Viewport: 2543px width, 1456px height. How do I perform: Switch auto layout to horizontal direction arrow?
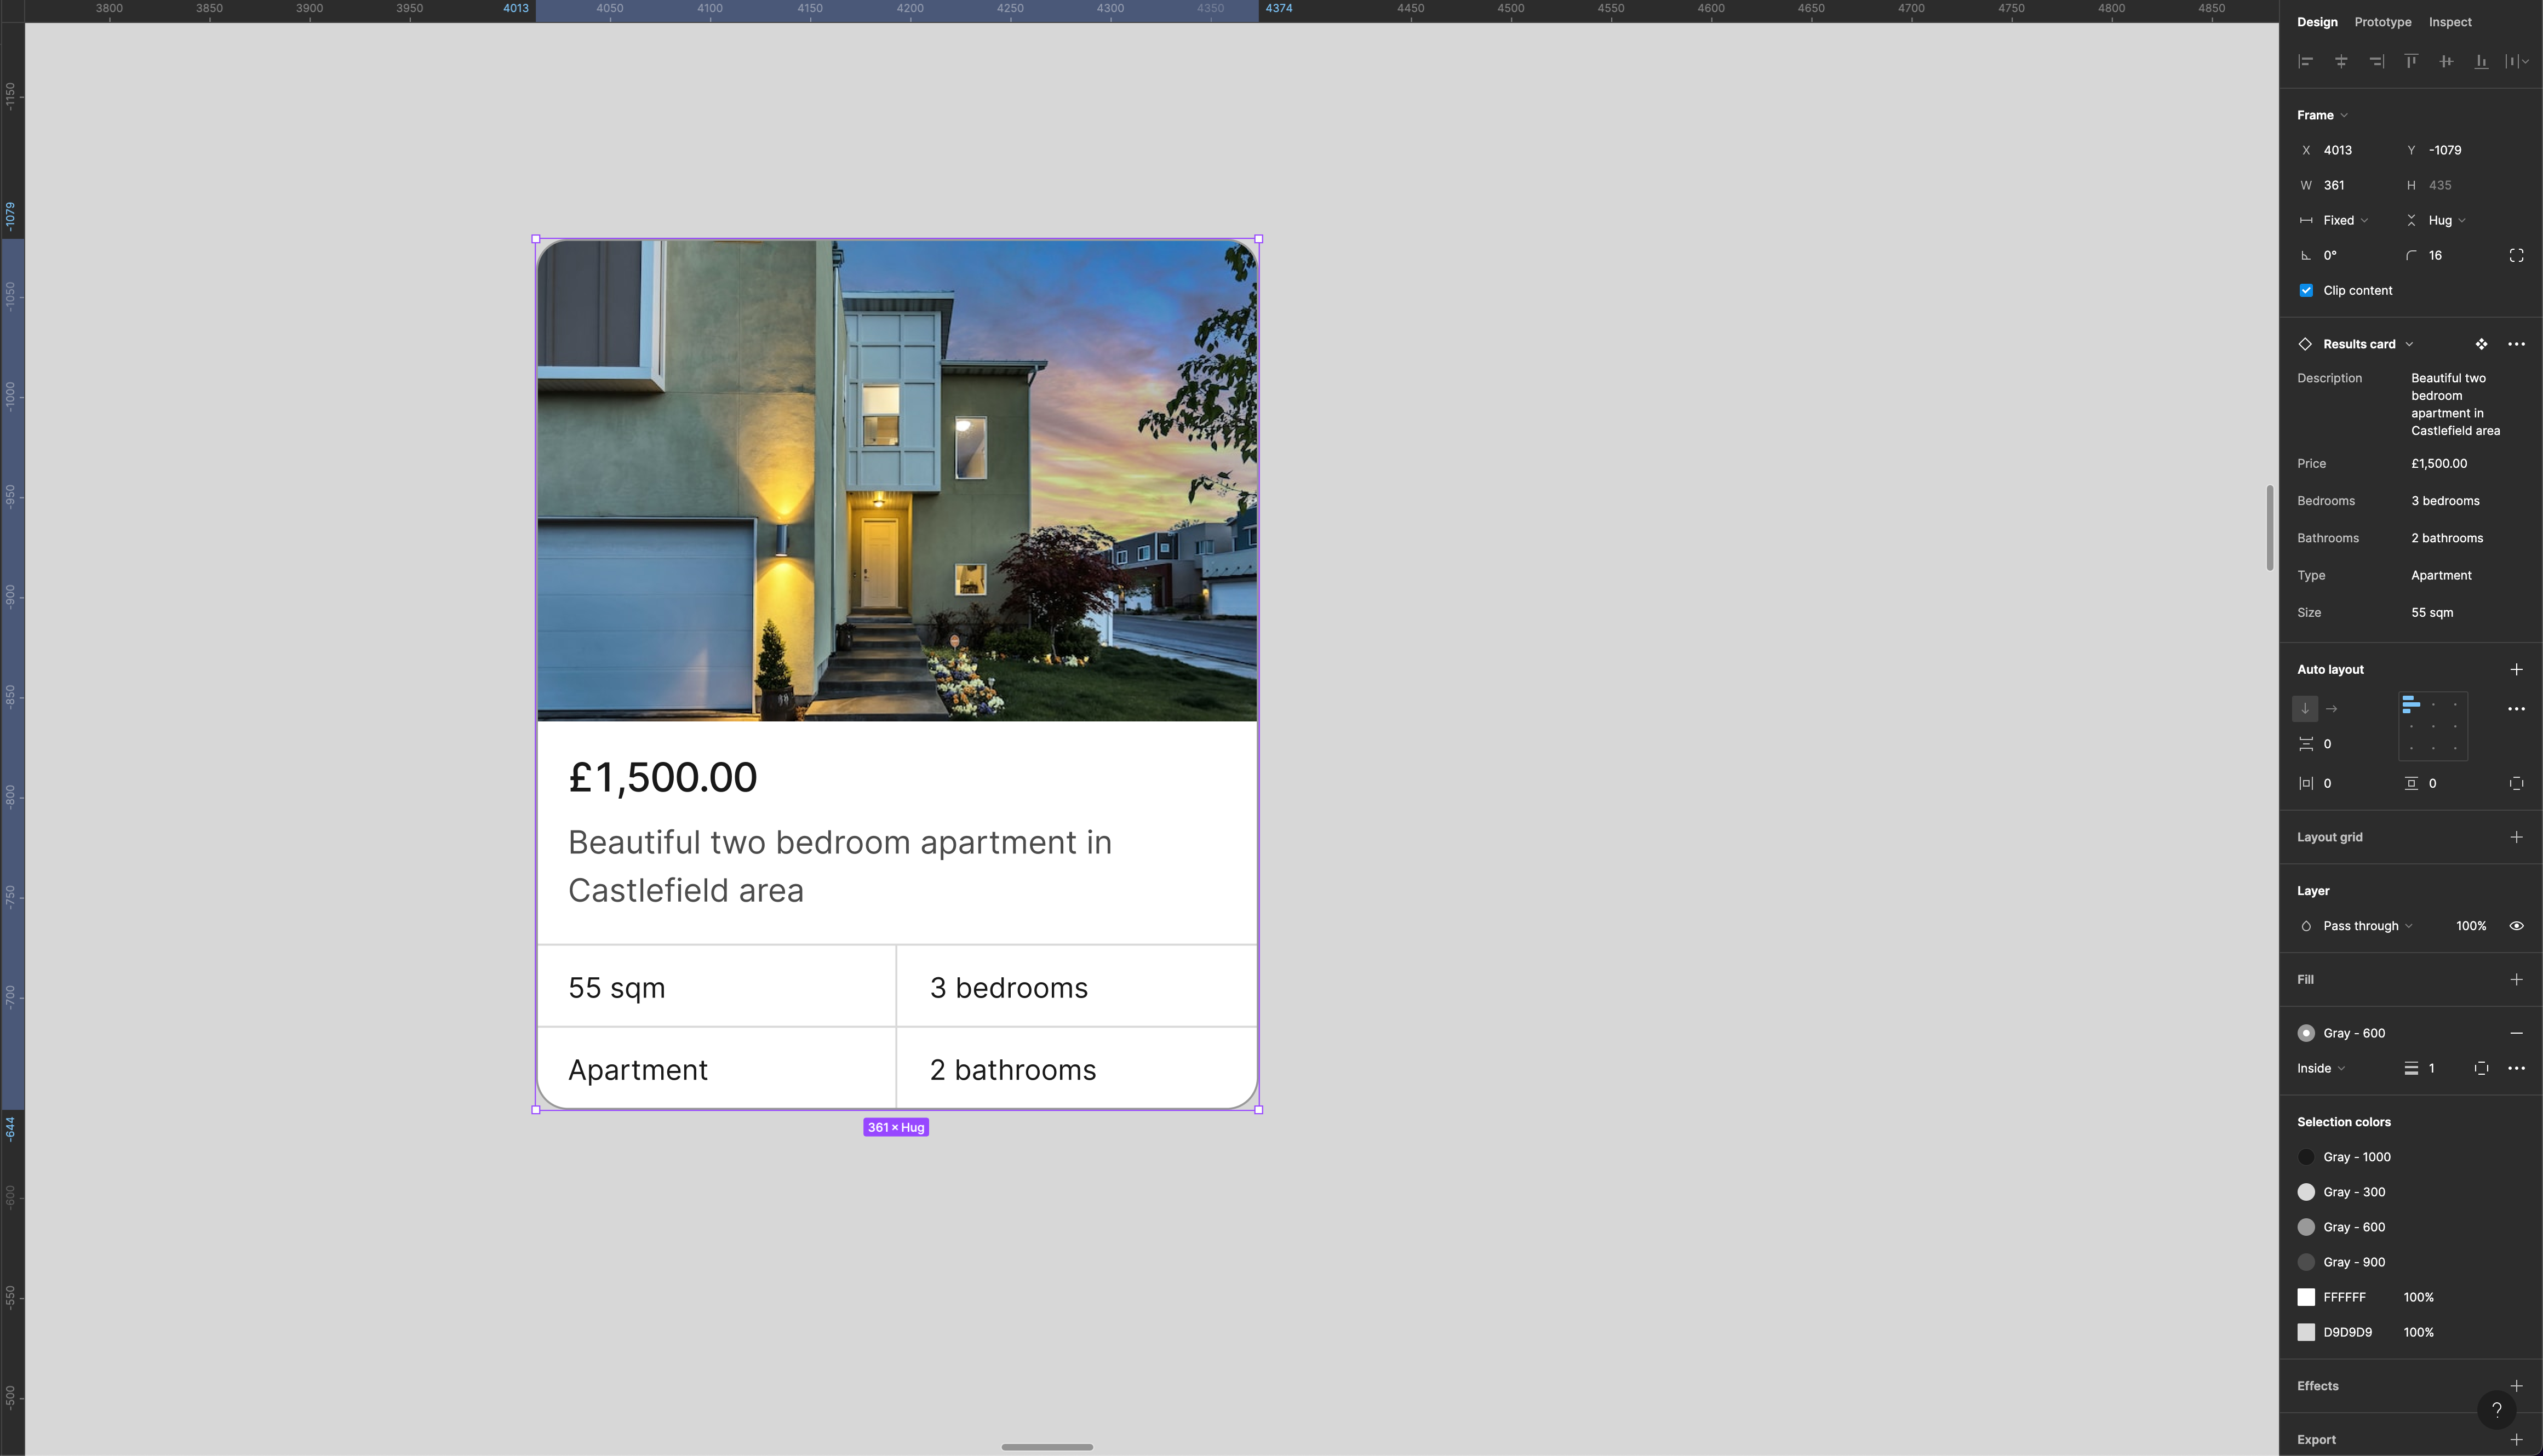(x=2331, y=708)
